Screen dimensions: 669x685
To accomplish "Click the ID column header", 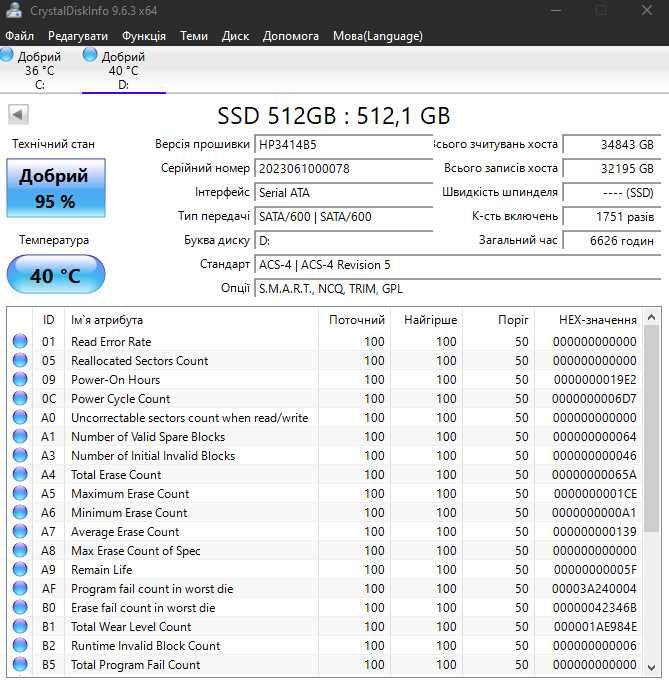I will [49, 320].
